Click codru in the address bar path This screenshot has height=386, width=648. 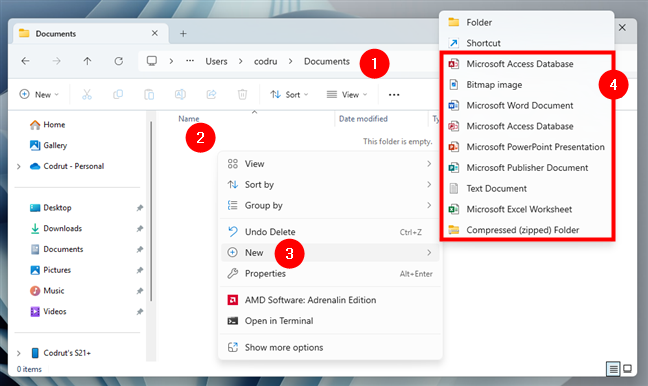[x=265, y=61]
